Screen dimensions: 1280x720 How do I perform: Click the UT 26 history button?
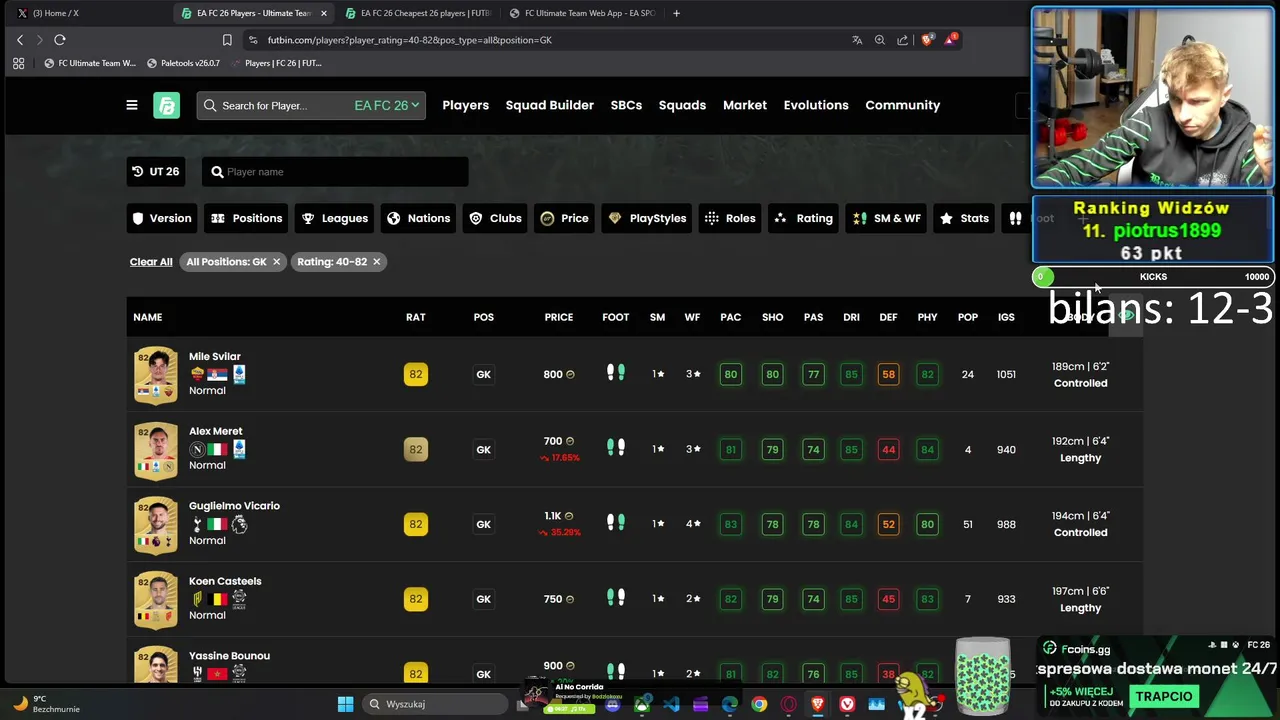pyautogui.click(x=156, y=171)
